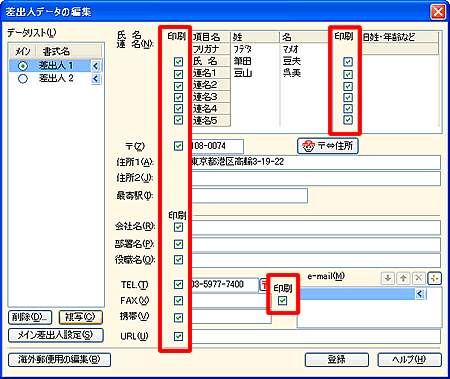Click the postal mark icon beside TEL field
Image resolution: width=450 pixels, height=379 pixels.
point(263,285)
